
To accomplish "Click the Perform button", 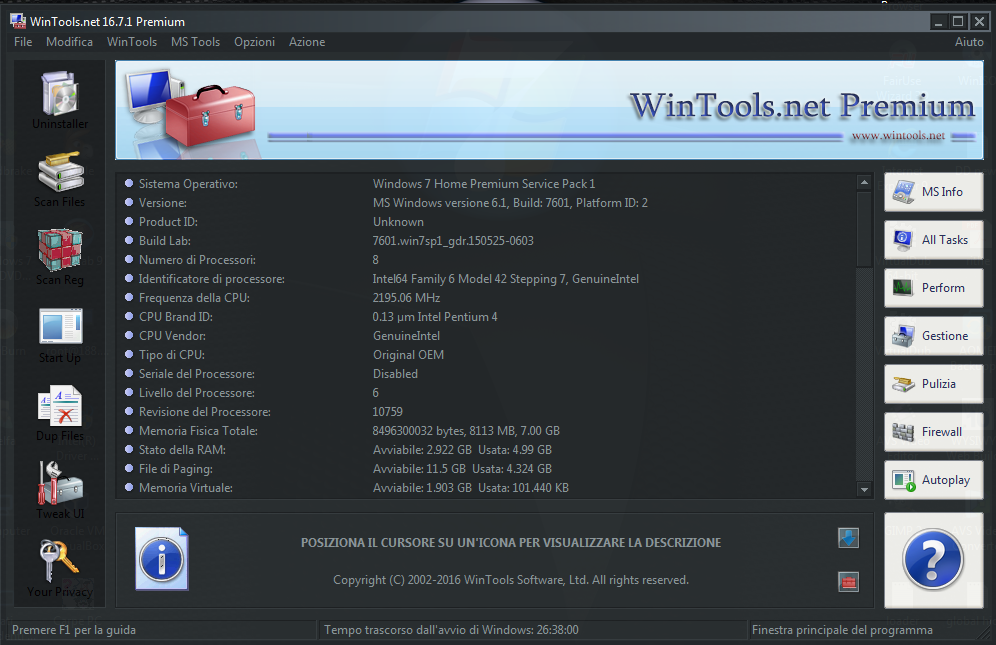I will (933, 288).
